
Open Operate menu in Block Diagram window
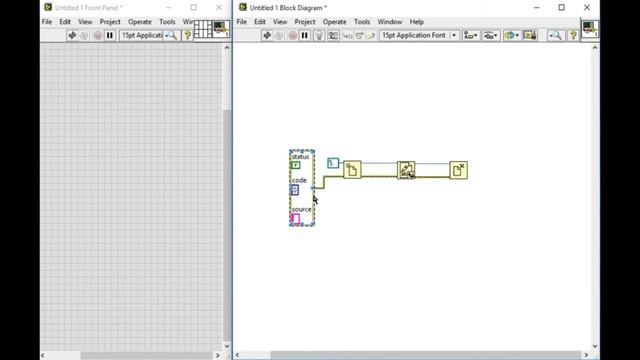pyautogui.click(x=334, y=22)
